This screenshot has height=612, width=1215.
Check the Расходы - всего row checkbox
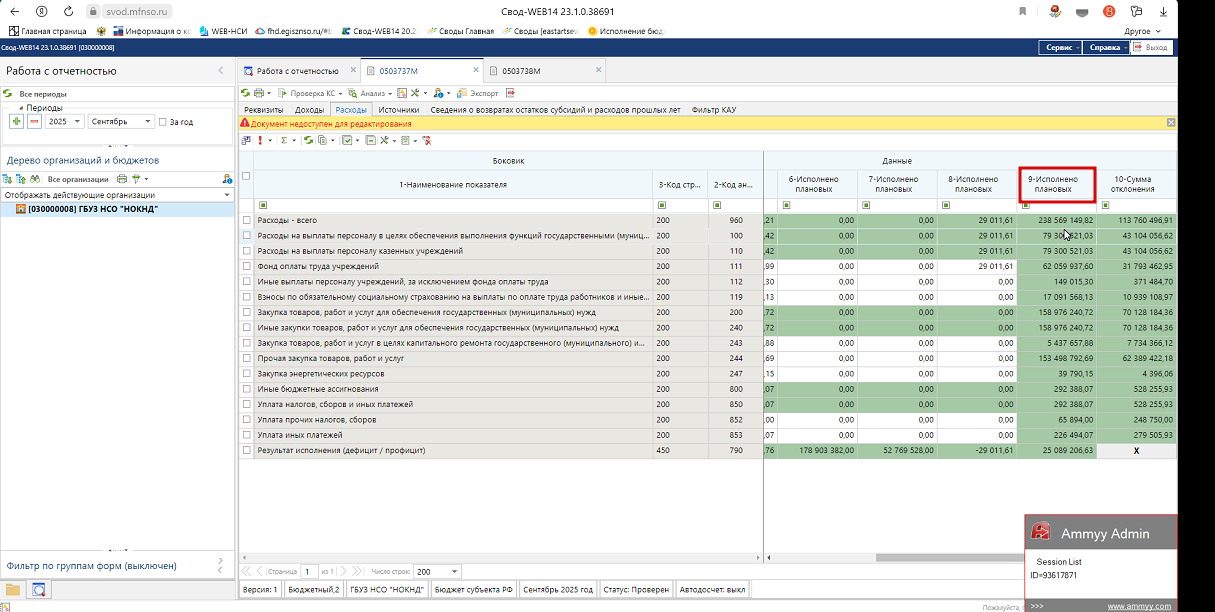click(246, 219)
